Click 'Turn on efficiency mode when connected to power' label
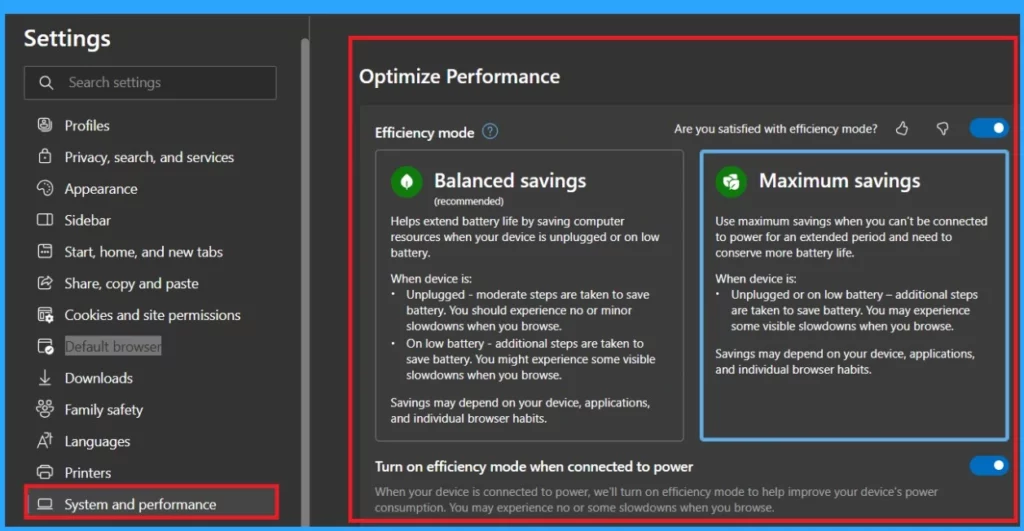Image resolution: width=1024 pixels, height=531 pixels. (534, 466)
